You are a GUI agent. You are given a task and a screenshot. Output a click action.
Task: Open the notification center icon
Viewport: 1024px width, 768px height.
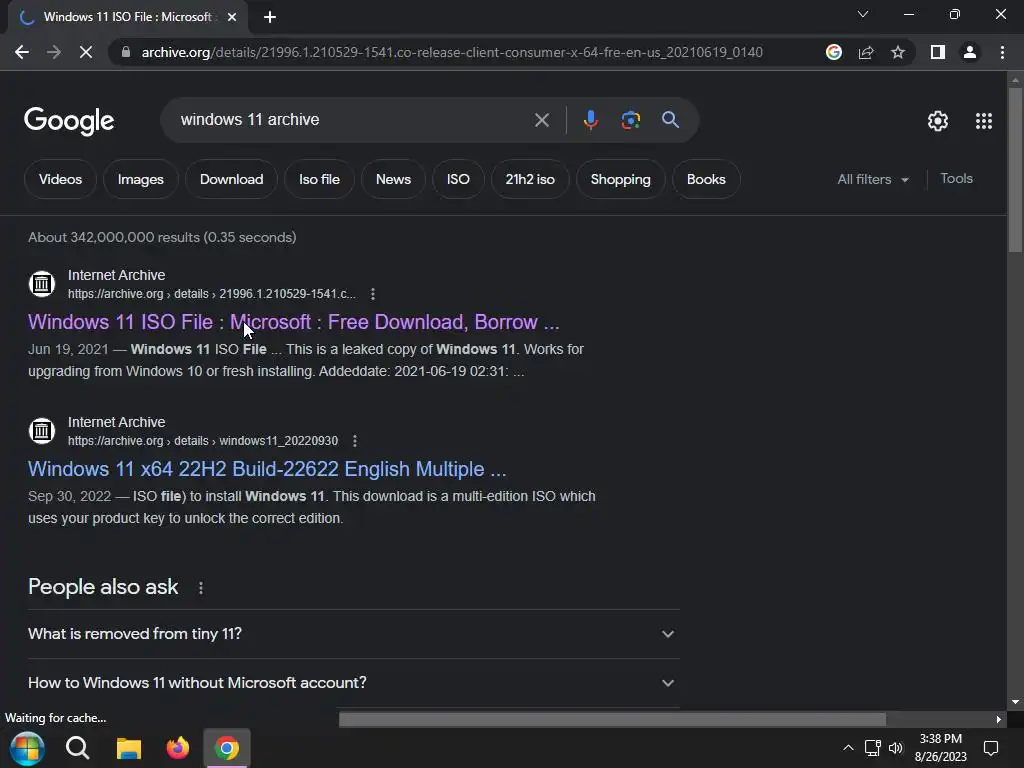tap(991, 748)
